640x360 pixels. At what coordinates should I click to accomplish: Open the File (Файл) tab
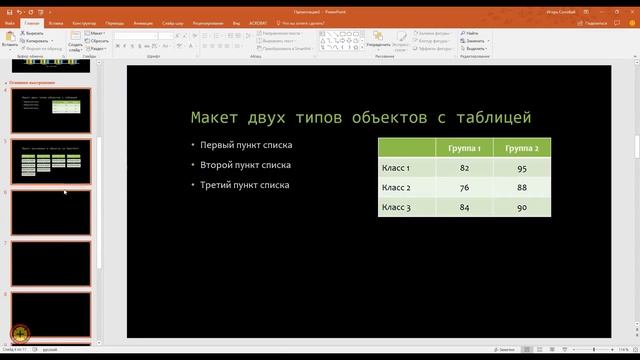click(10, 23)
